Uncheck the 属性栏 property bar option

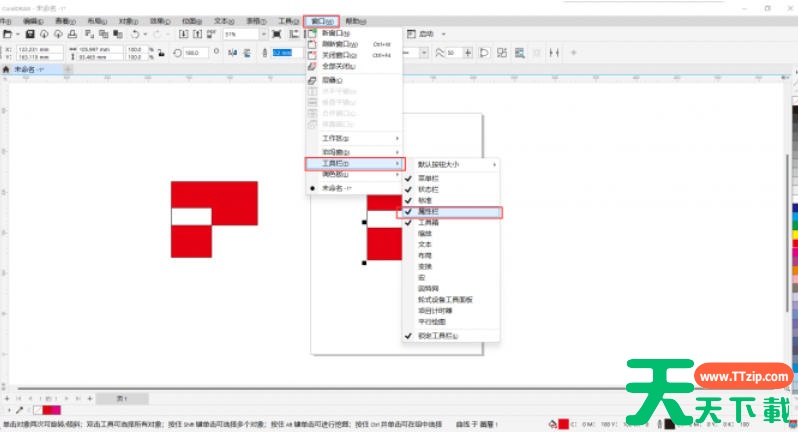431,212
